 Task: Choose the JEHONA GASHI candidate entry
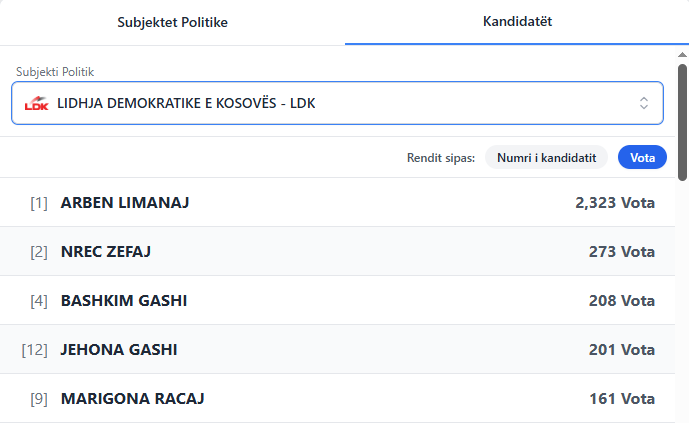[119, 350]
